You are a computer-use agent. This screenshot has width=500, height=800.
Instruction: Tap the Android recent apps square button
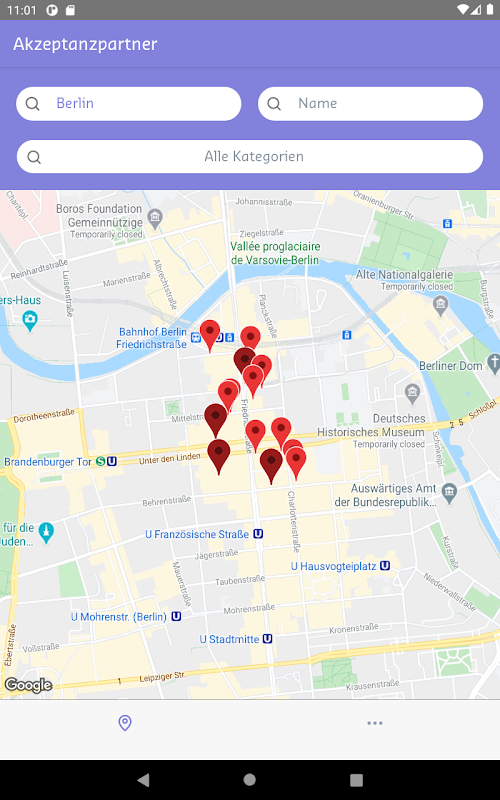[356, 780]
